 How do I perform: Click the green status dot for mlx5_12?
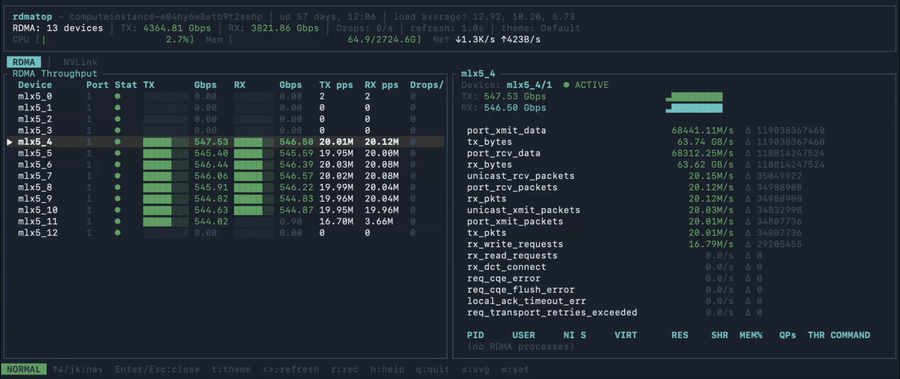pyautogui.click(x=118, y=233)
